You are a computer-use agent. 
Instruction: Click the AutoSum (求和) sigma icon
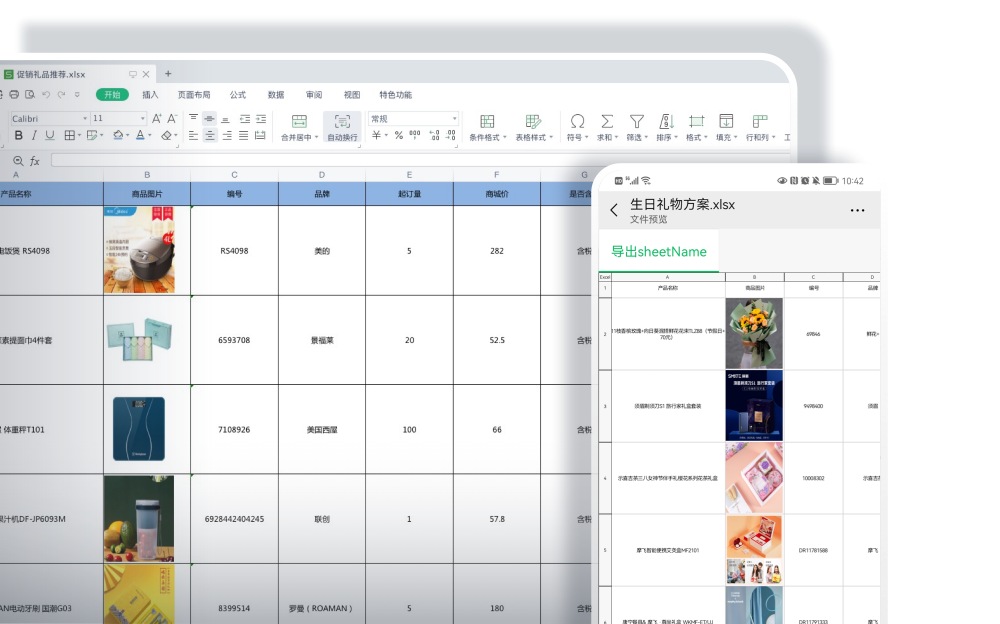(x=607, y=121)
